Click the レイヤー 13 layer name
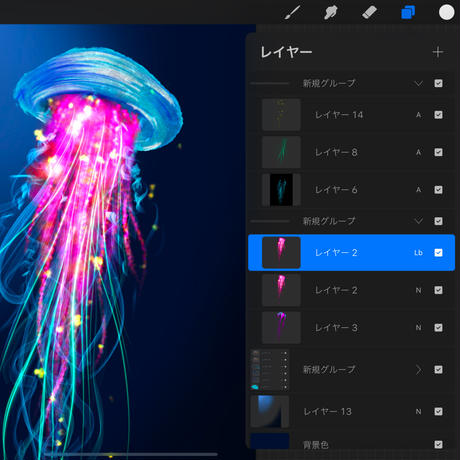This screenshot has height=460, width=460. point(327,412)
